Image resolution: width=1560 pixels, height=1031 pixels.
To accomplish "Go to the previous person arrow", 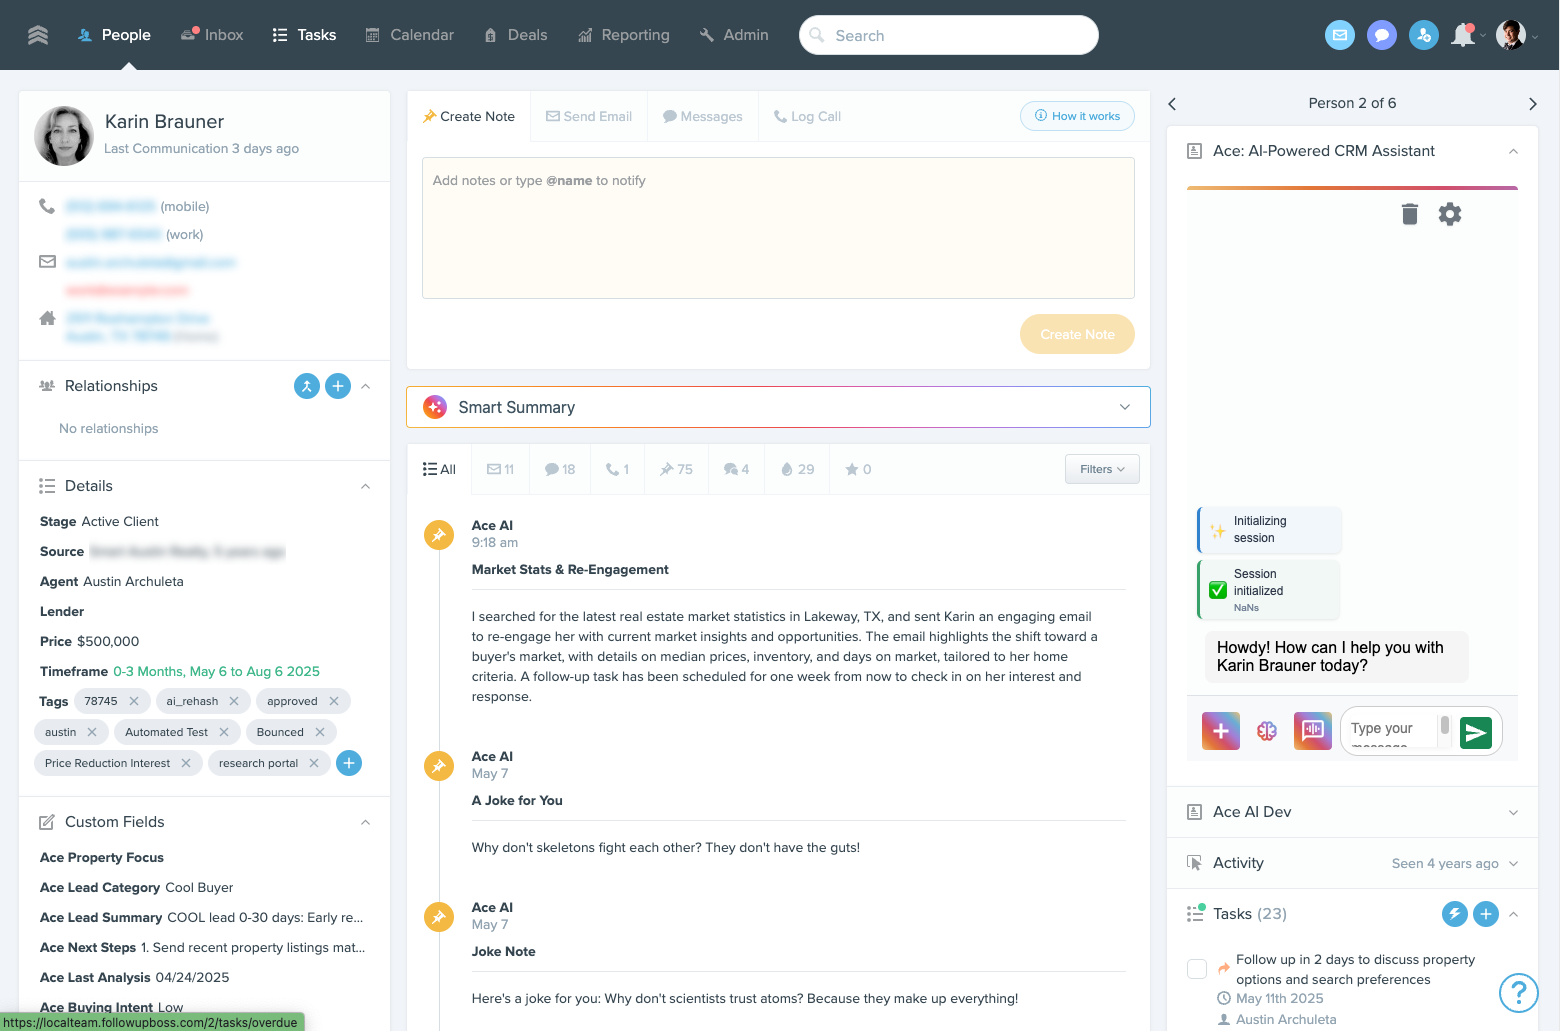I will click(1173, 104).
